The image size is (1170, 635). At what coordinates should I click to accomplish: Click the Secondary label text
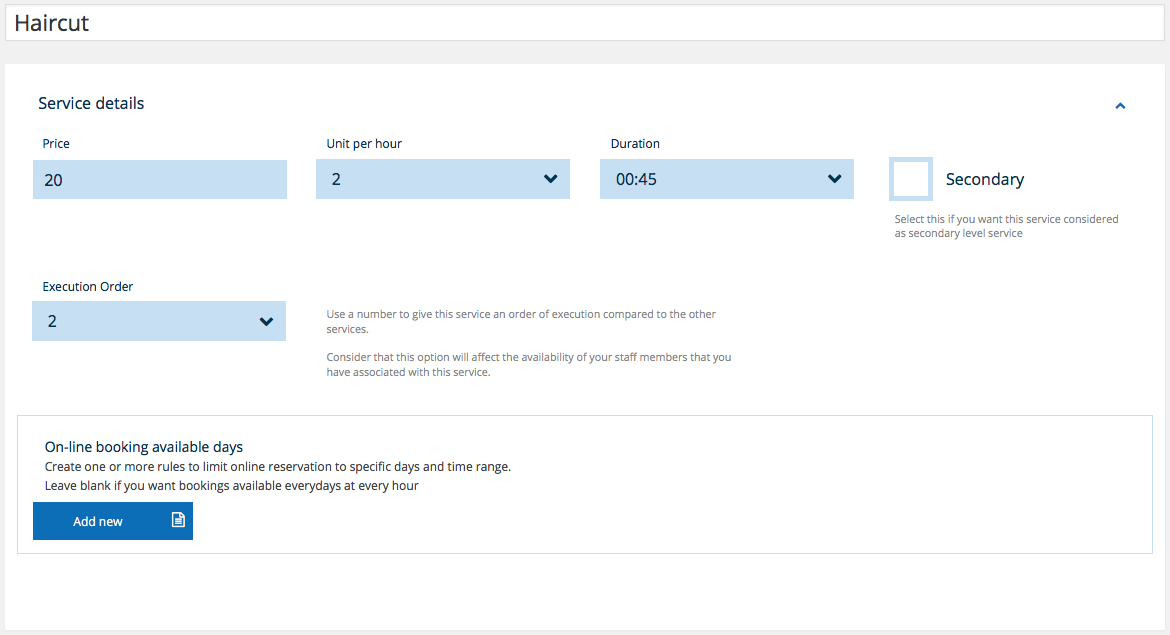click(x=984, y=179)
